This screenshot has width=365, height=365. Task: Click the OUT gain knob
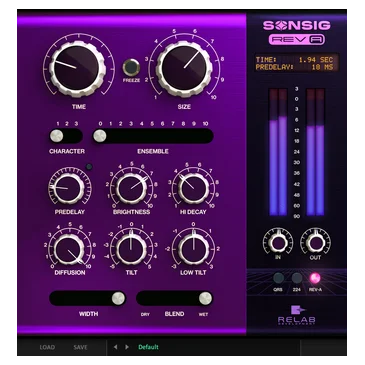coord(315,242)
